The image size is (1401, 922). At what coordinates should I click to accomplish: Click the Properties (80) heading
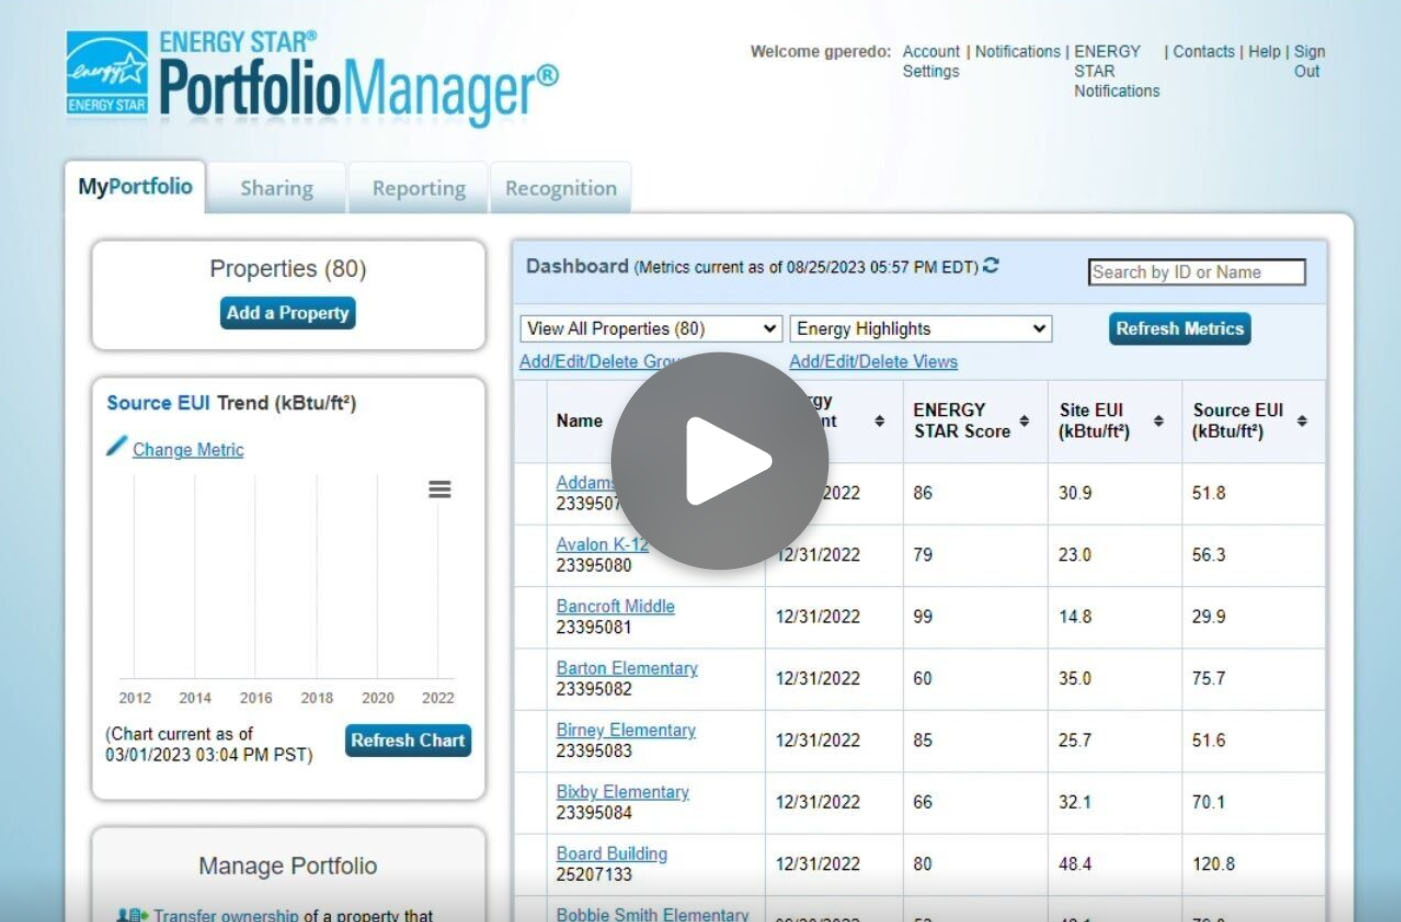pos(288,269)
